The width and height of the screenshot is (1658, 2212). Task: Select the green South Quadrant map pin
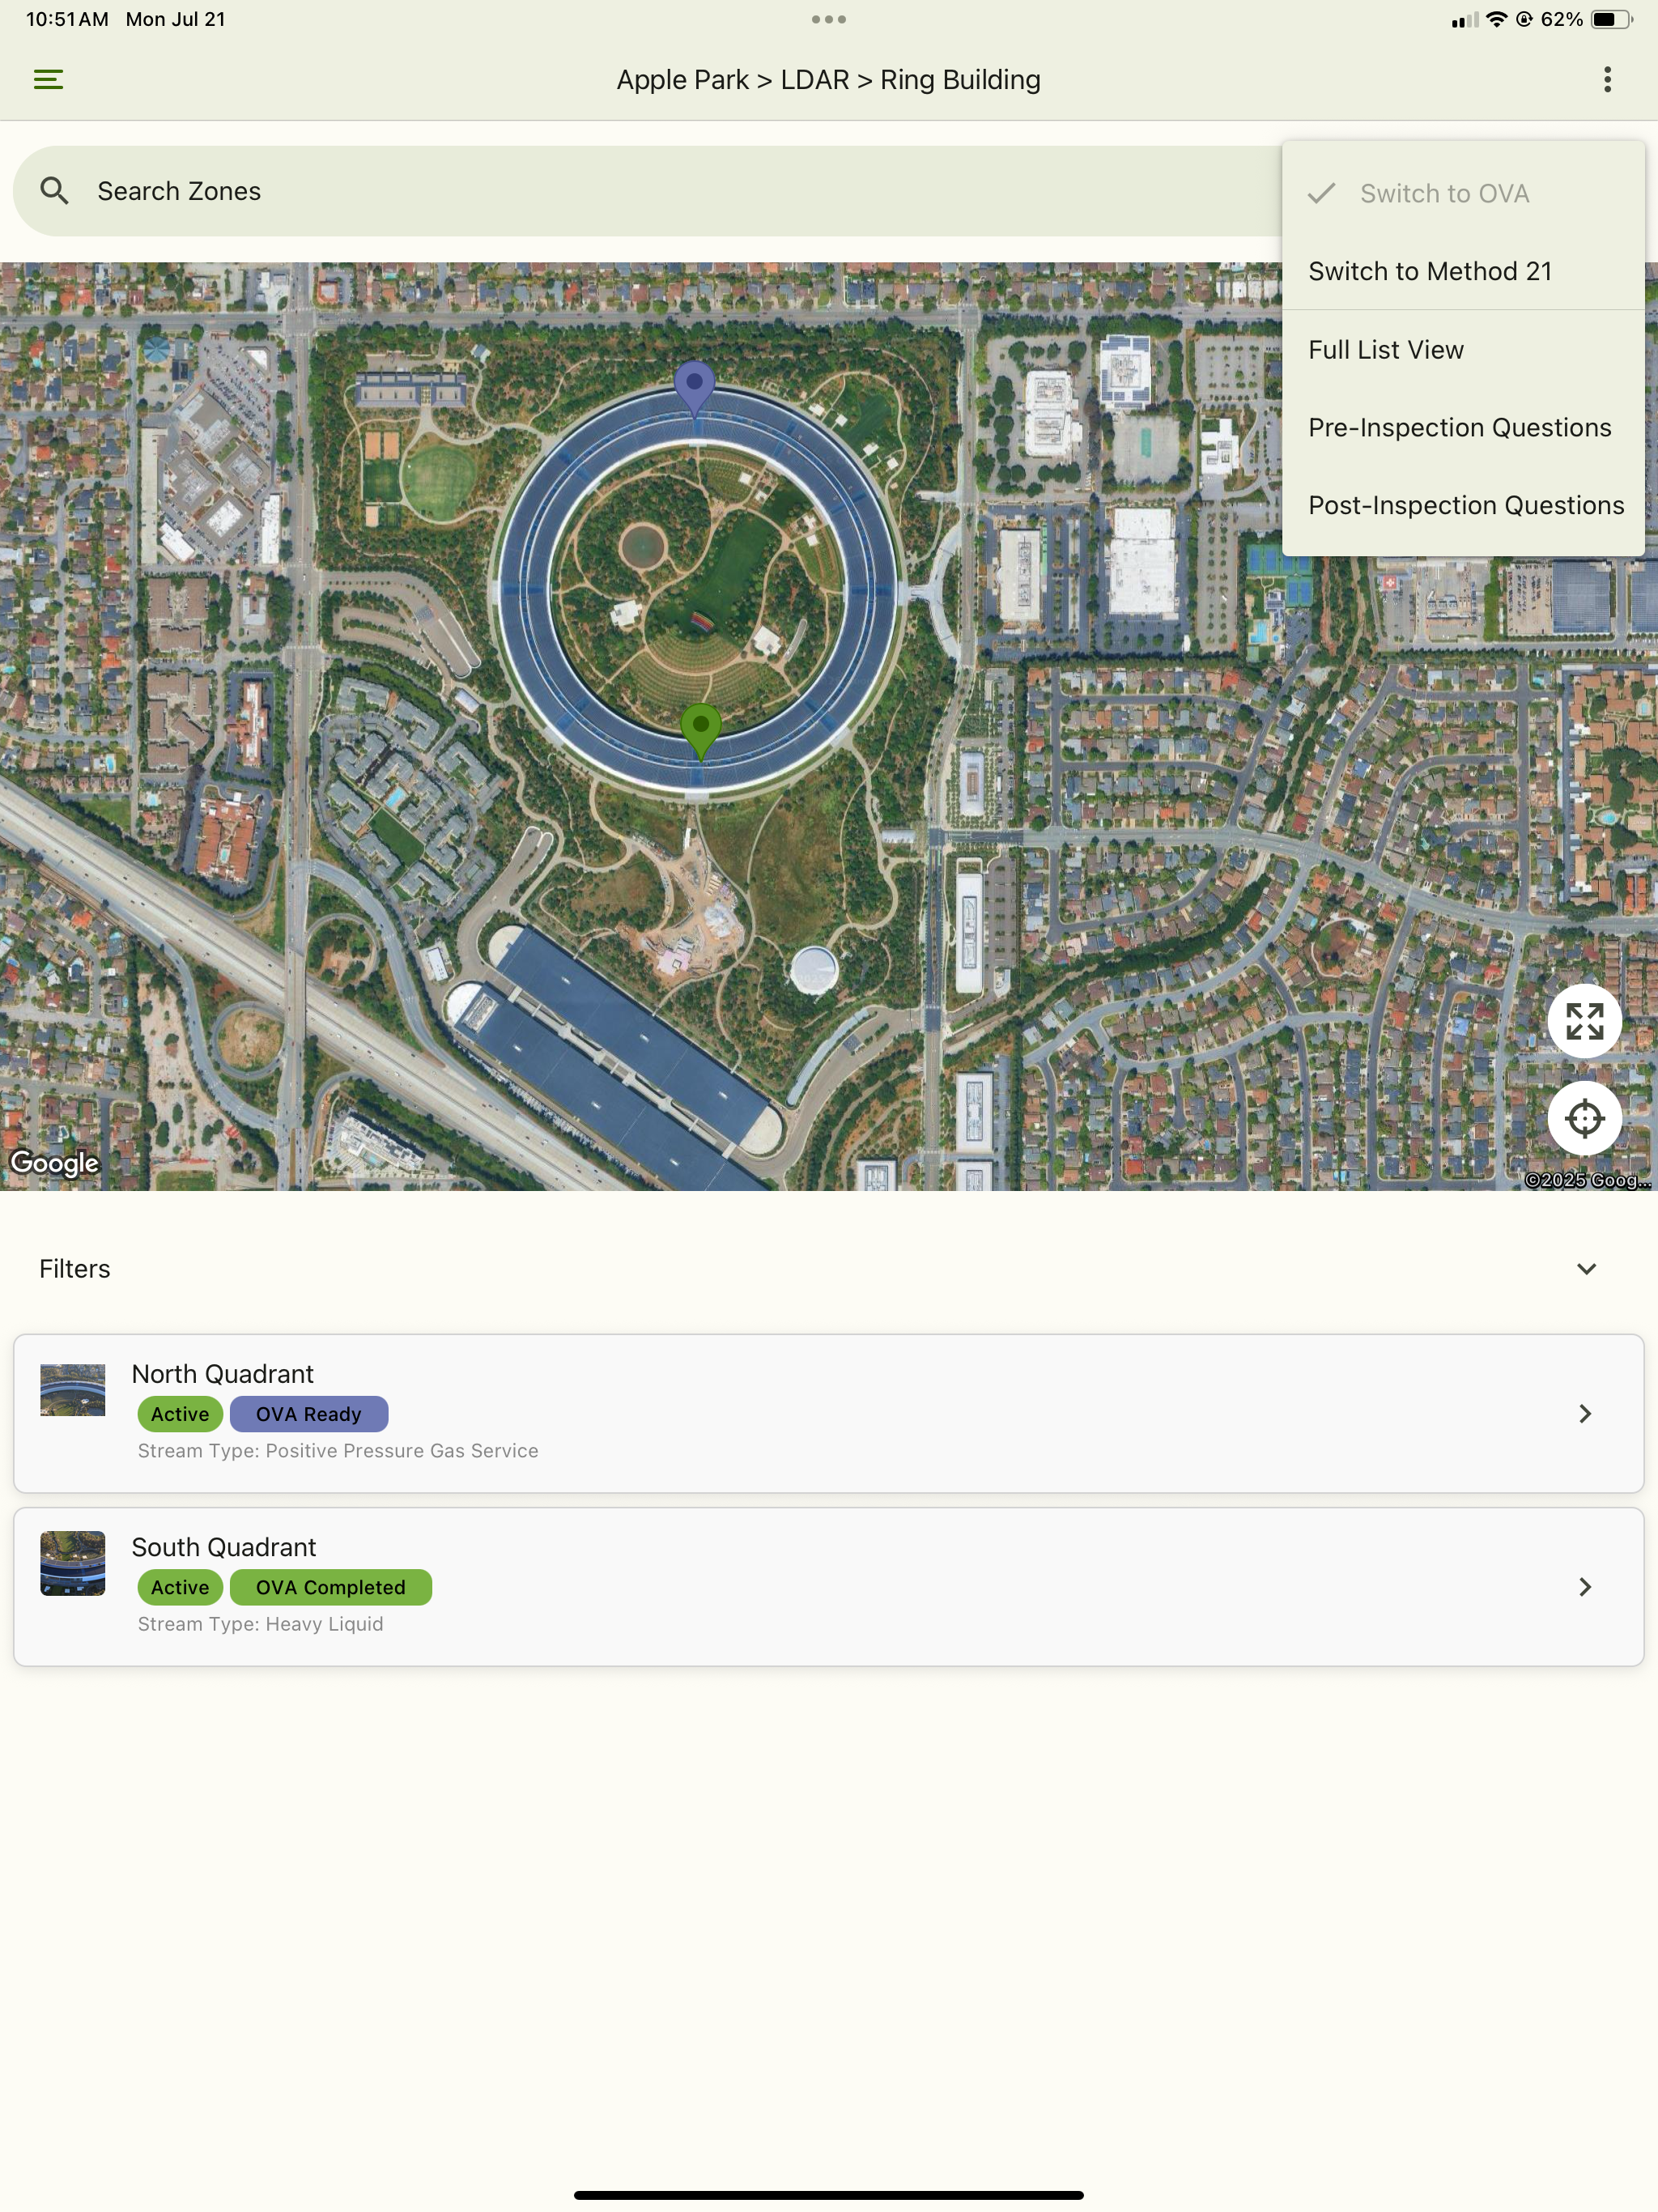(700, 730)
